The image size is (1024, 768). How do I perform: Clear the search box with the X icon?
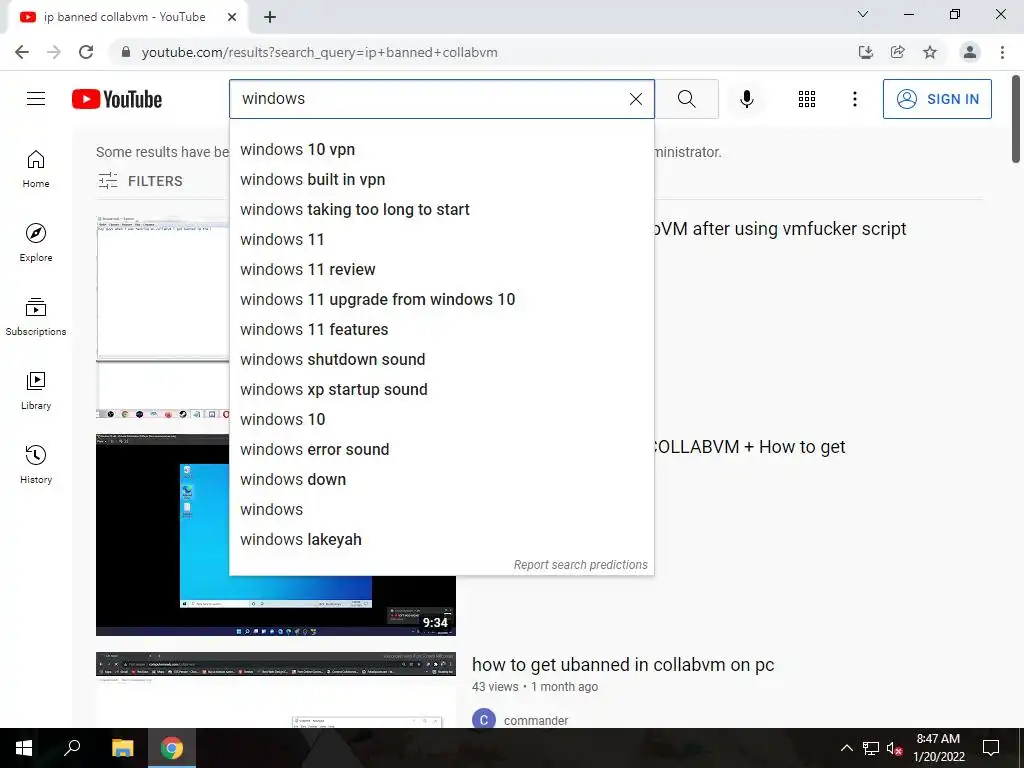[x=635, y=99]
